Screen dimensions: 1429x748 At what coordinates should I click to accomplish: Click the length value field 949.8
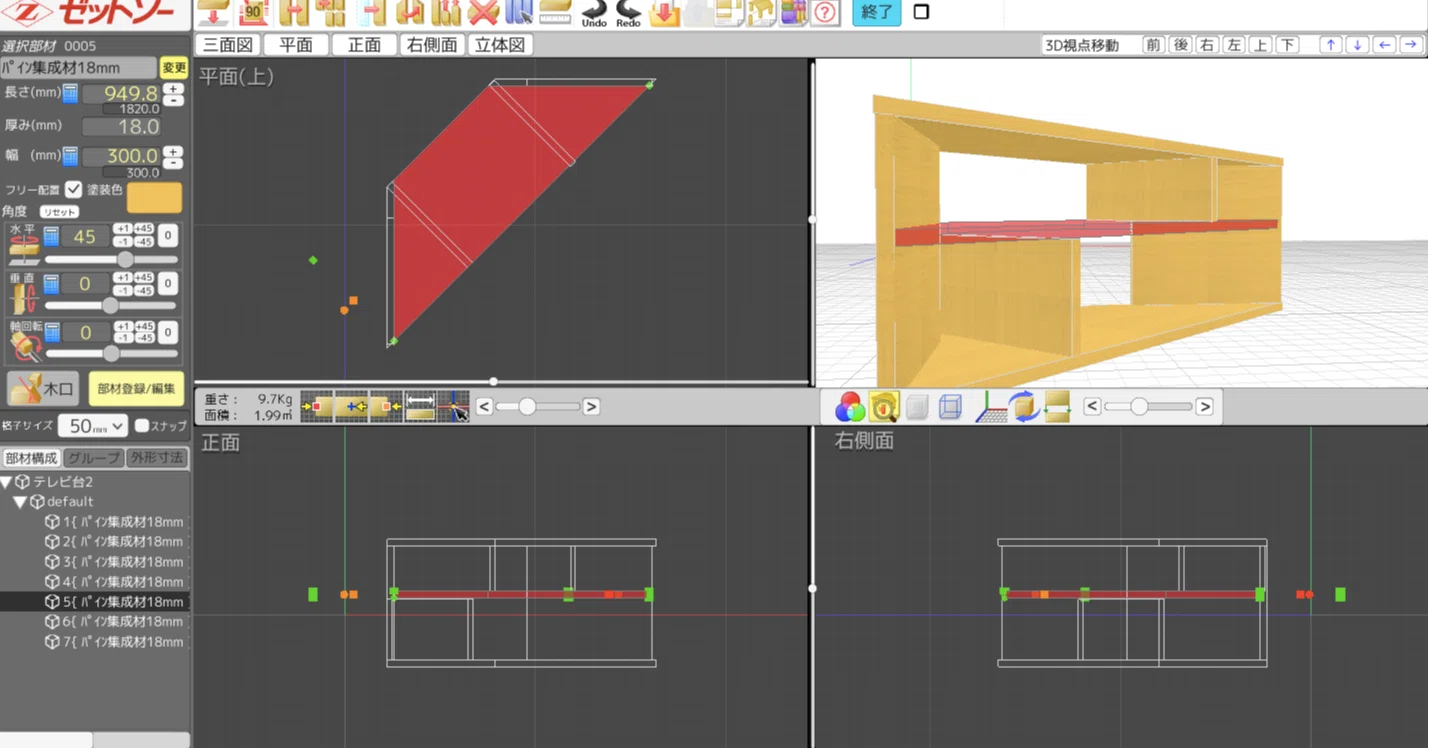(120, 94)
